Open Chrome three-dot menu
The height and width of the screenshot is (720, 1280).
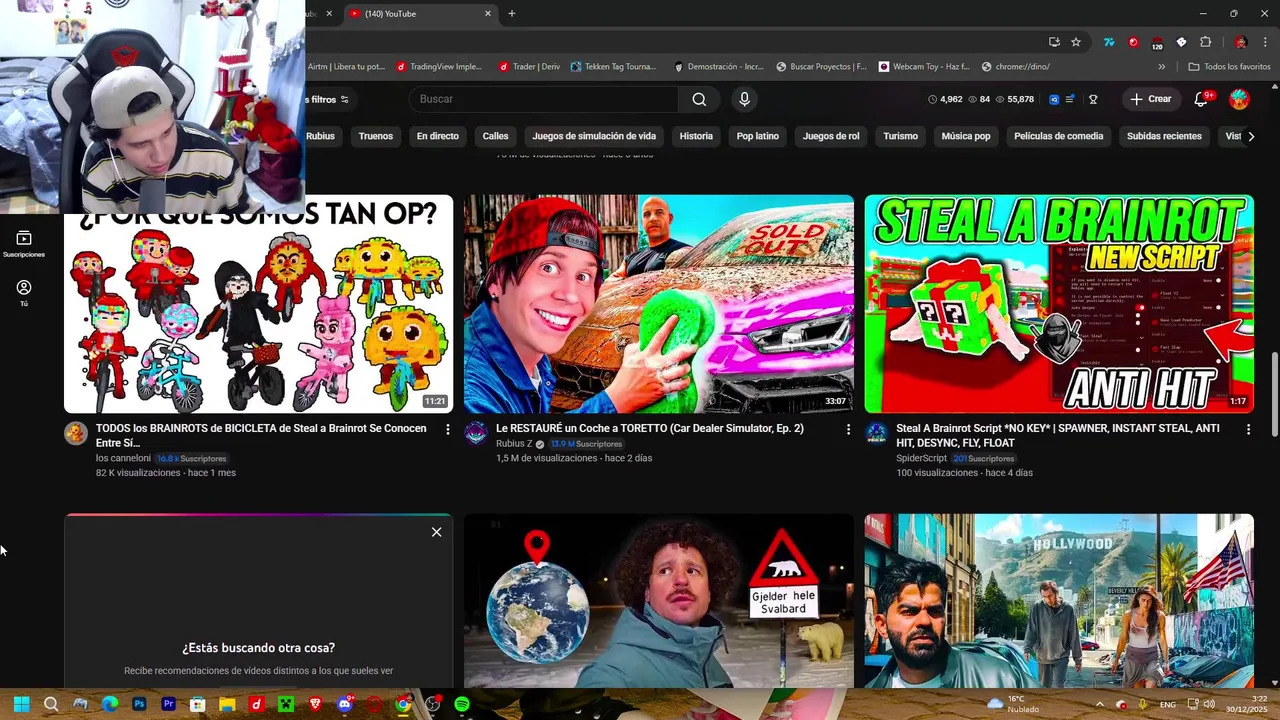click(1266, 42)
